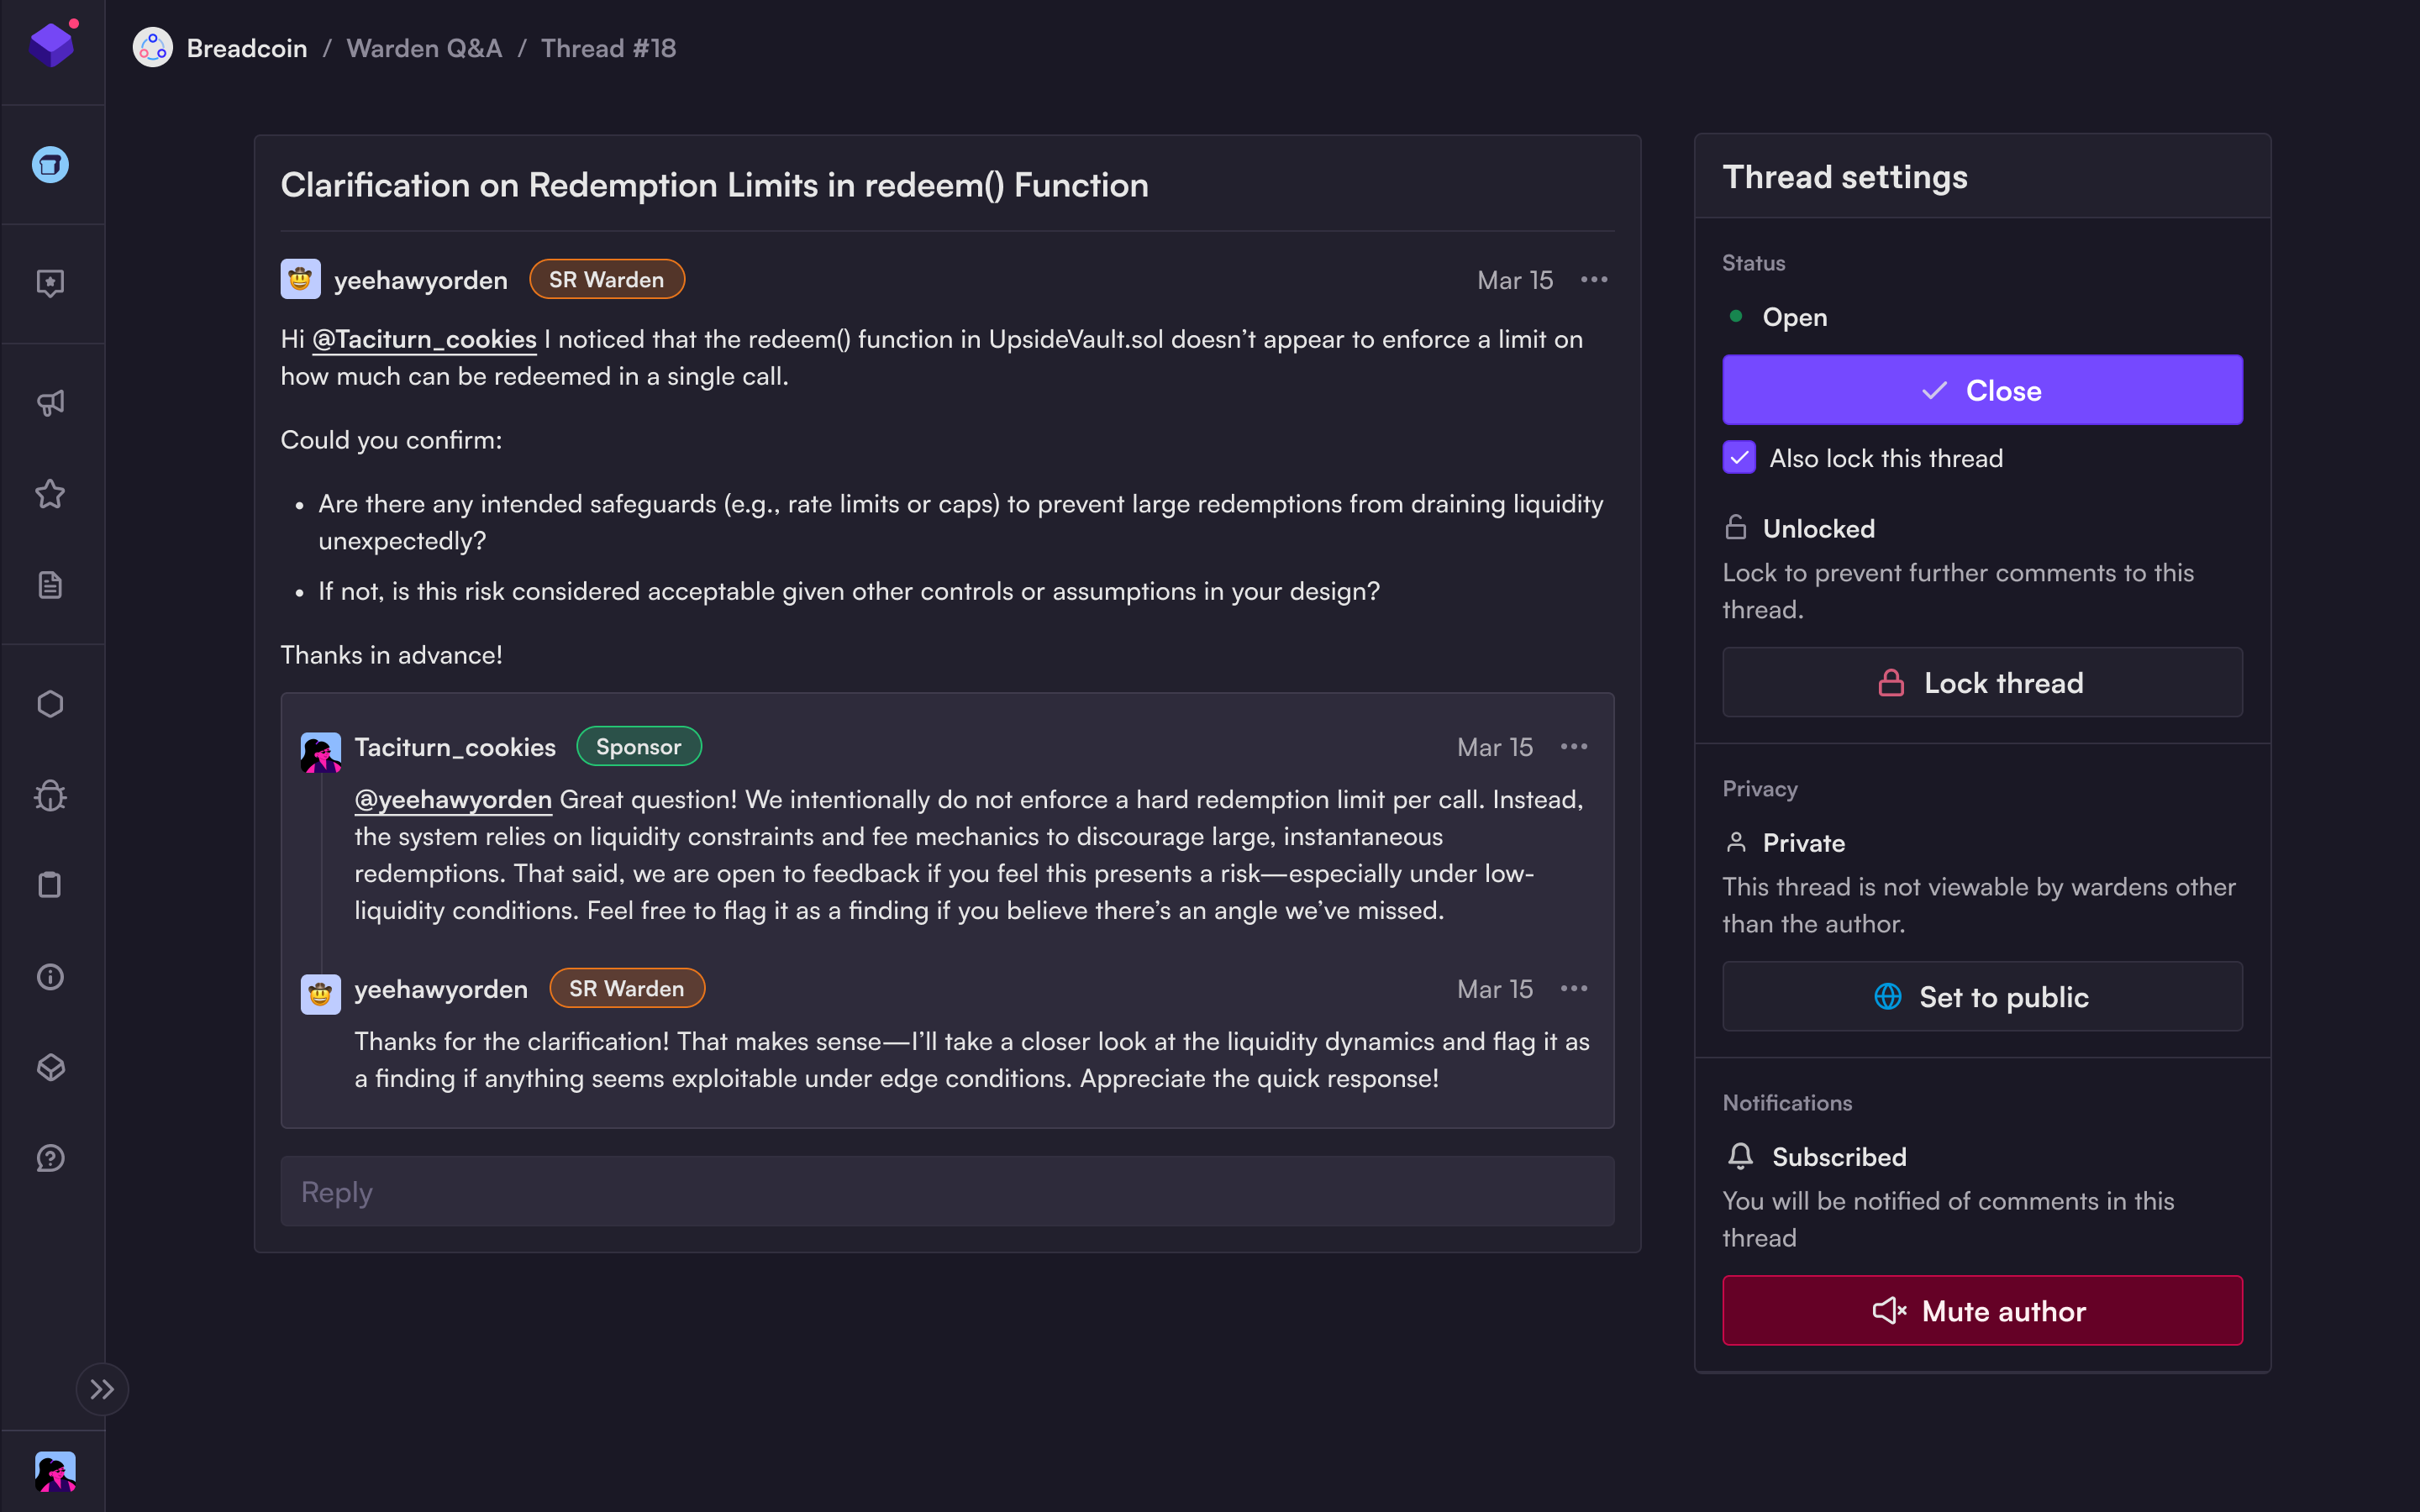Open options menu on original yeehawyorden post
This screenshot has height=1512, width=2420.
(1594, 280)
